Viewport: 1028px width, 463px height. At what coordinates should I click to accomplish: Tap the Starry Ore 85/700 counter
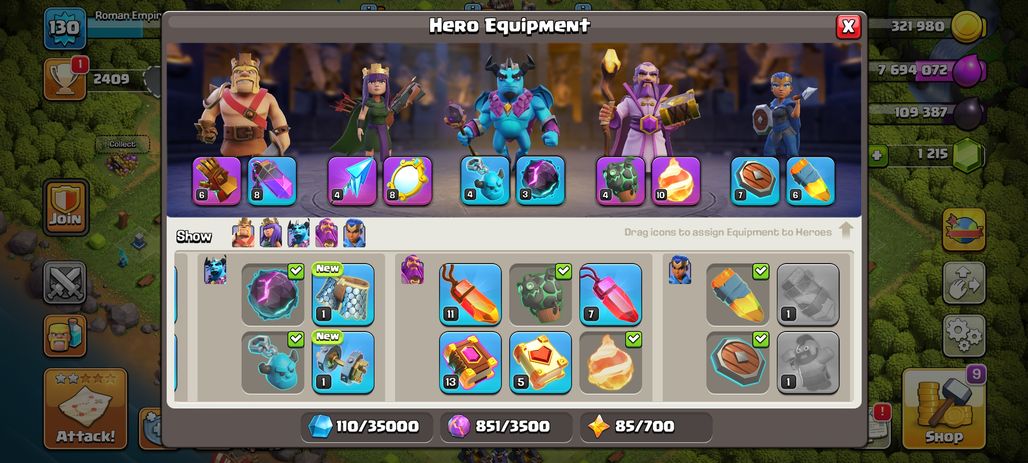coord(646,426)
